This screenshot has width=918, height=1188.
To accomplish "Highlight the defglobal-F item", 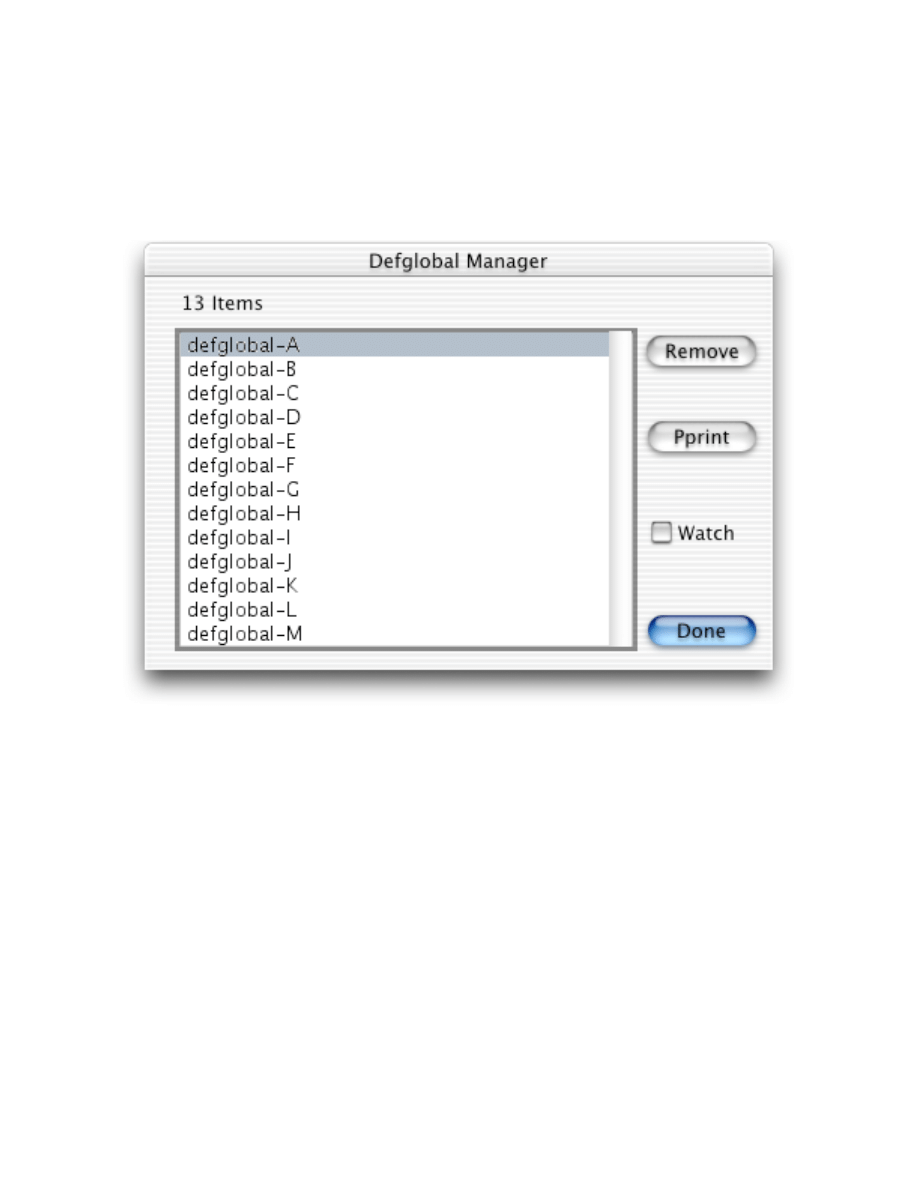I will [395, 465].
